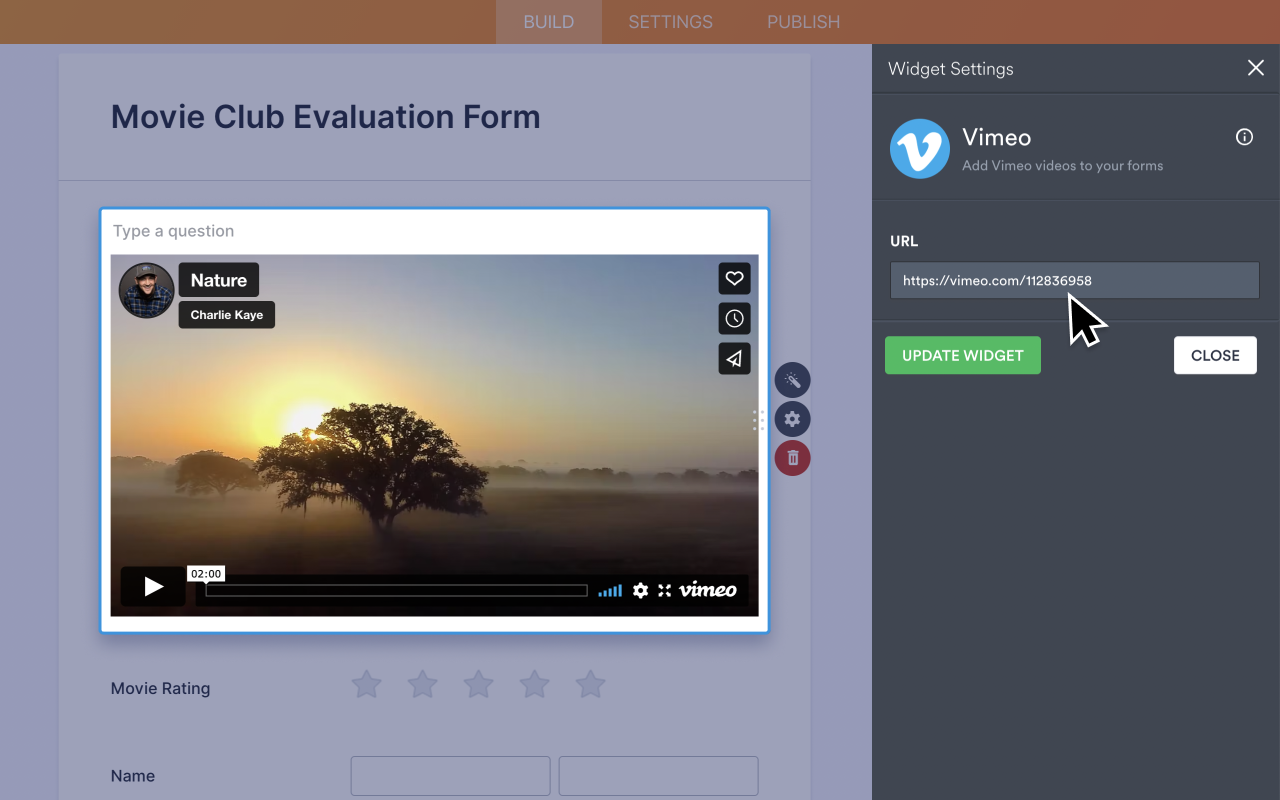The height and width of the screenshot is (800, 1280).
Task: Click the video progress bar
Action: [396, 590]
